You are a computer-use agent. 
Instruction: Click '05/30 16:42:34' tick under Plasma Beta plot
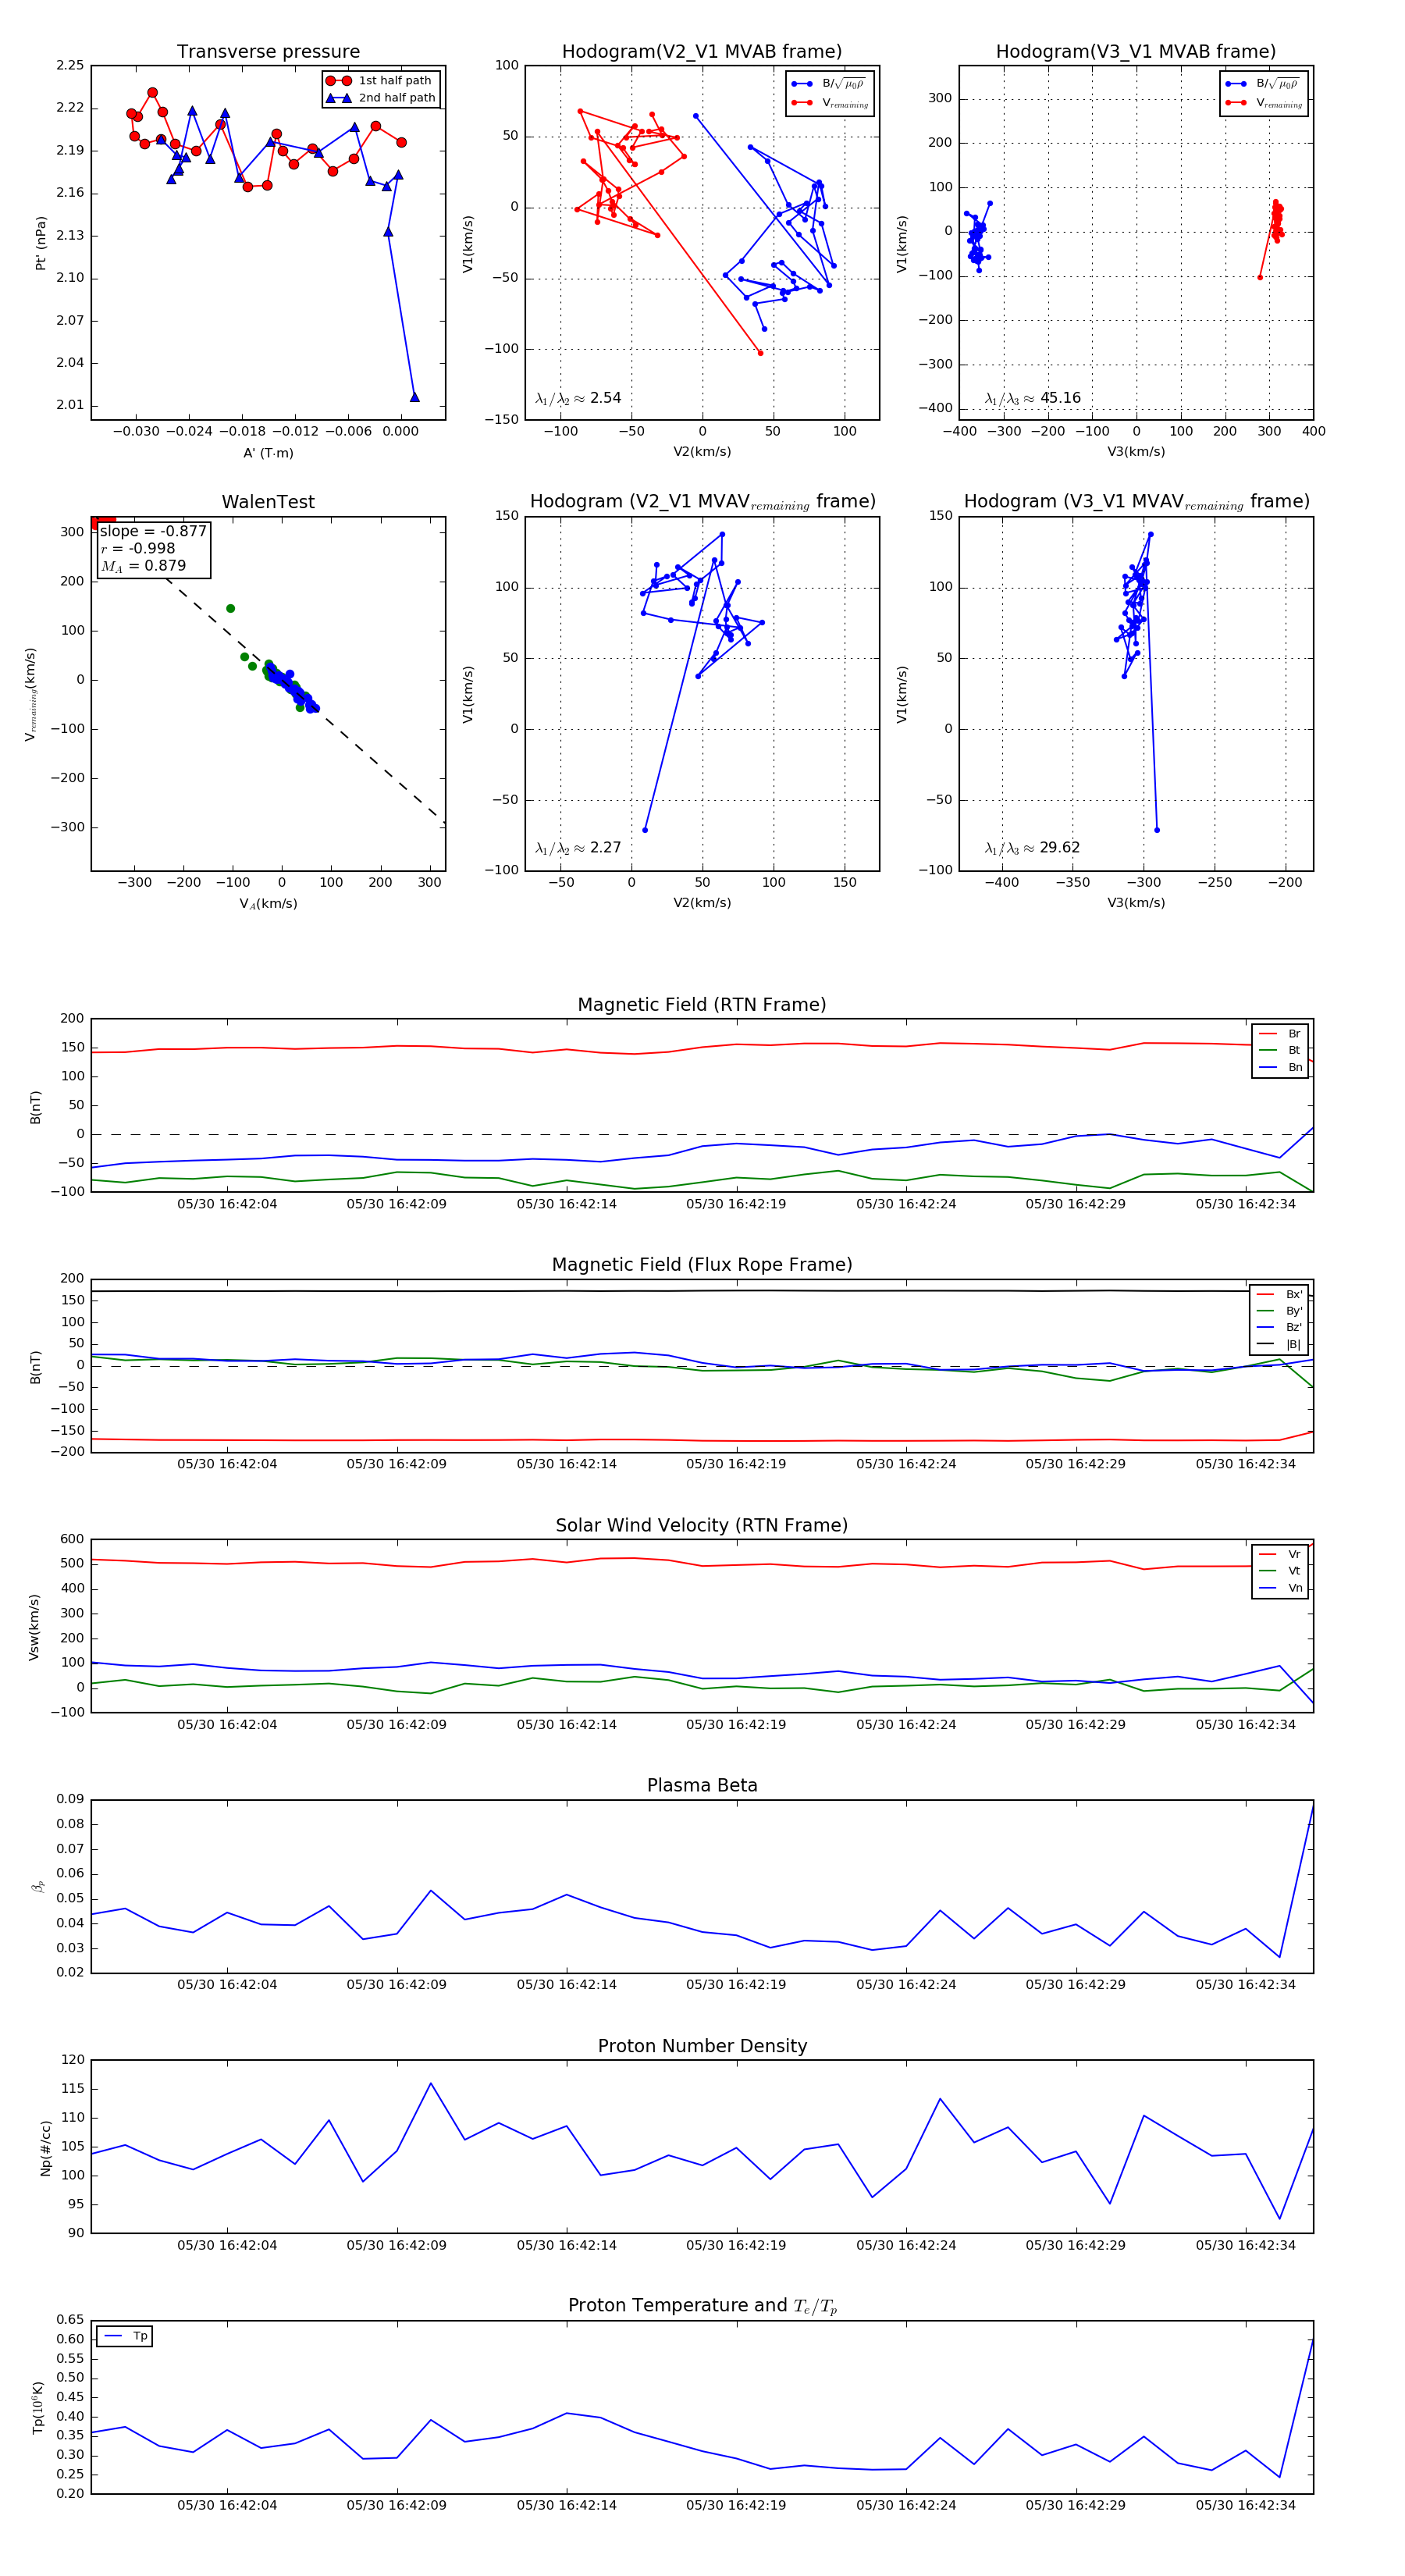(1245, 1985)
